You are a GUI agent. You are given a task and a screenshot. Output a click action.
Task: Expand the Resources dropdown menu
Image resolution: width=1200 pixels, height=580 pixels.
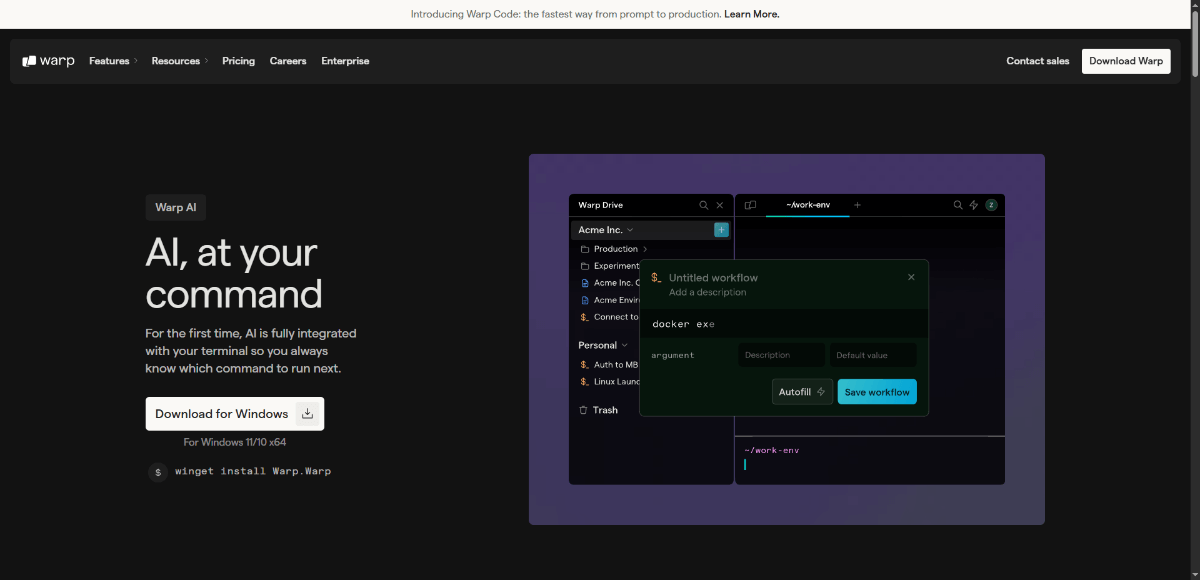pyautogui.click(x=180, y=61)
